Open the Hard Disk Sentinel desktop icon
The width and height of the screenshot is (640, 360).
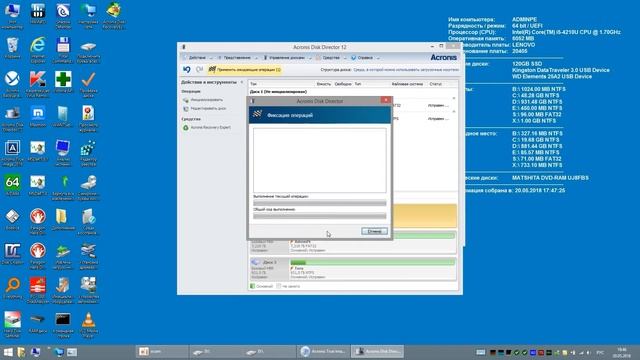click(12, 324)
